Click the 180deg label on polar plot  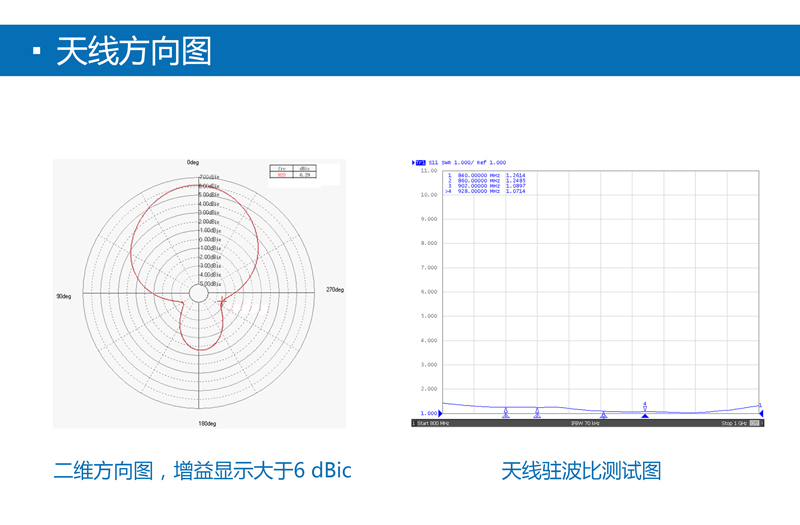click(x=207, y=423)
